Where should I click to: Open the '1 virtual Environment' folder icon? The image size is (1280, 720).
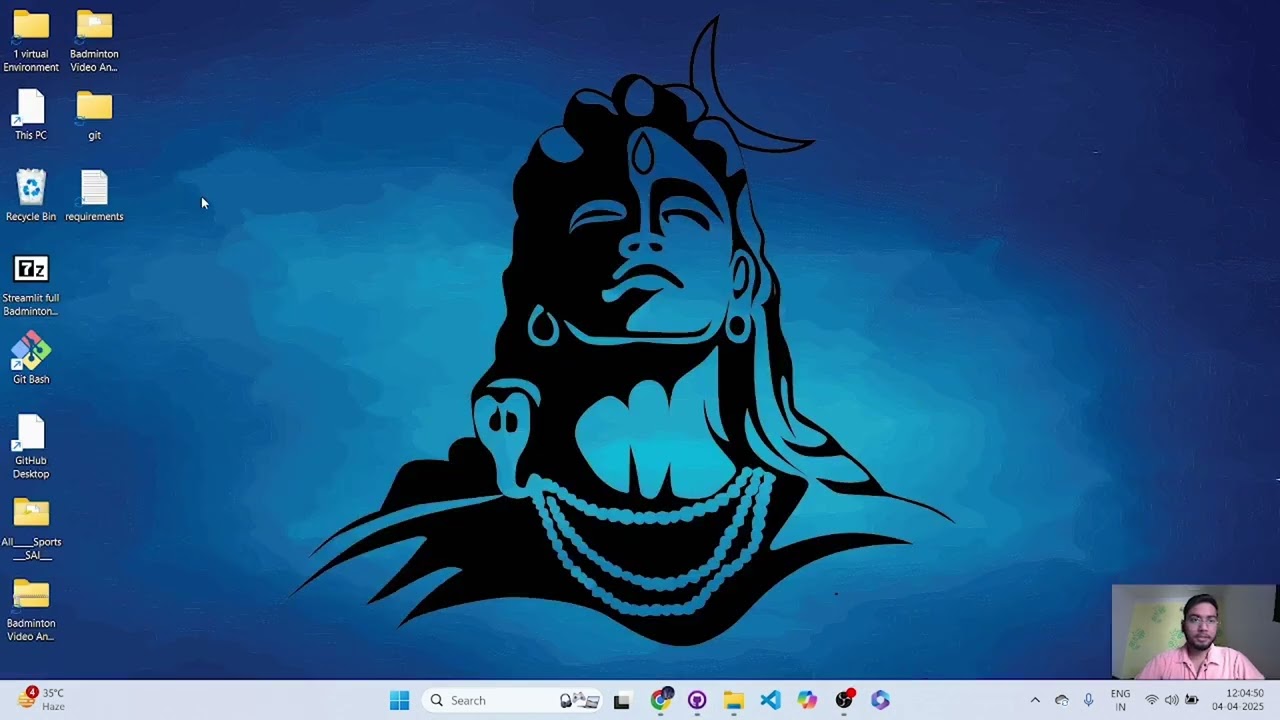31,42
